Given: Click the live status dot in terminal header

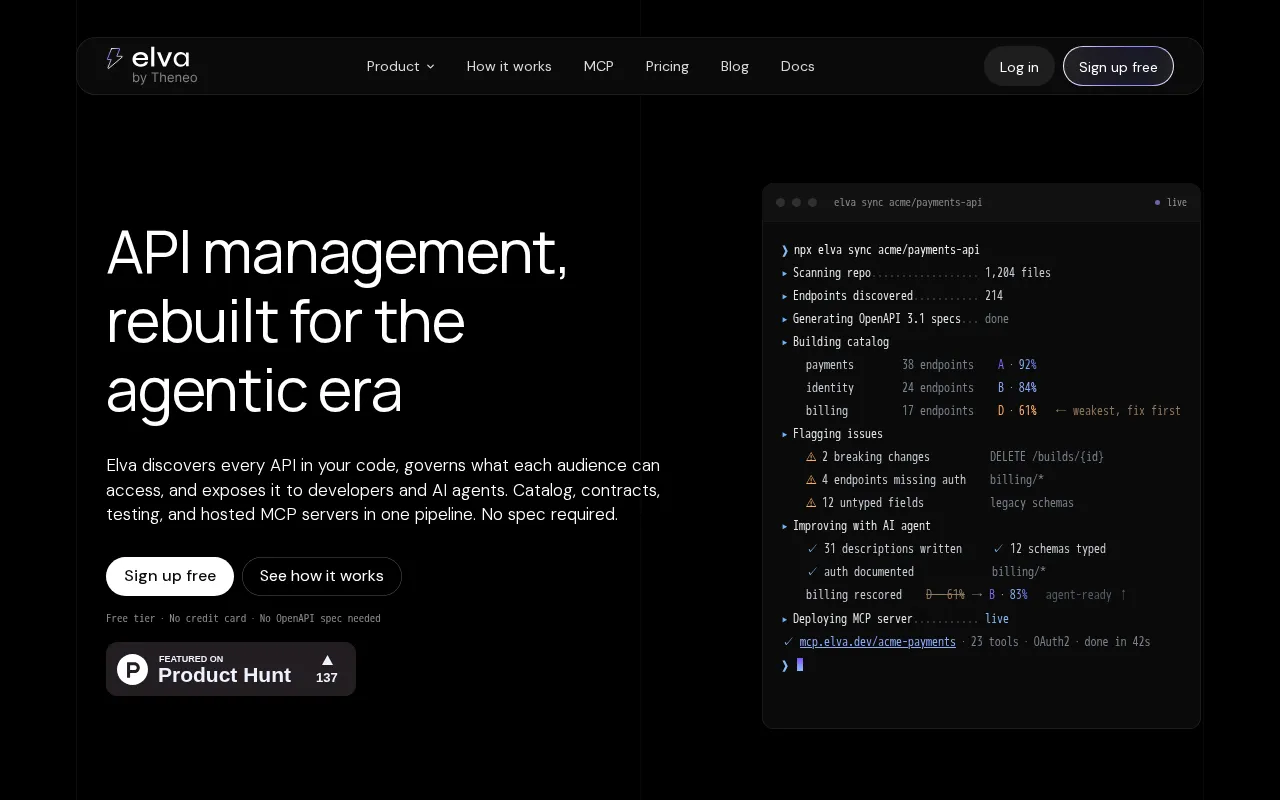Looking at the screenshot, I should [1158, 202].
